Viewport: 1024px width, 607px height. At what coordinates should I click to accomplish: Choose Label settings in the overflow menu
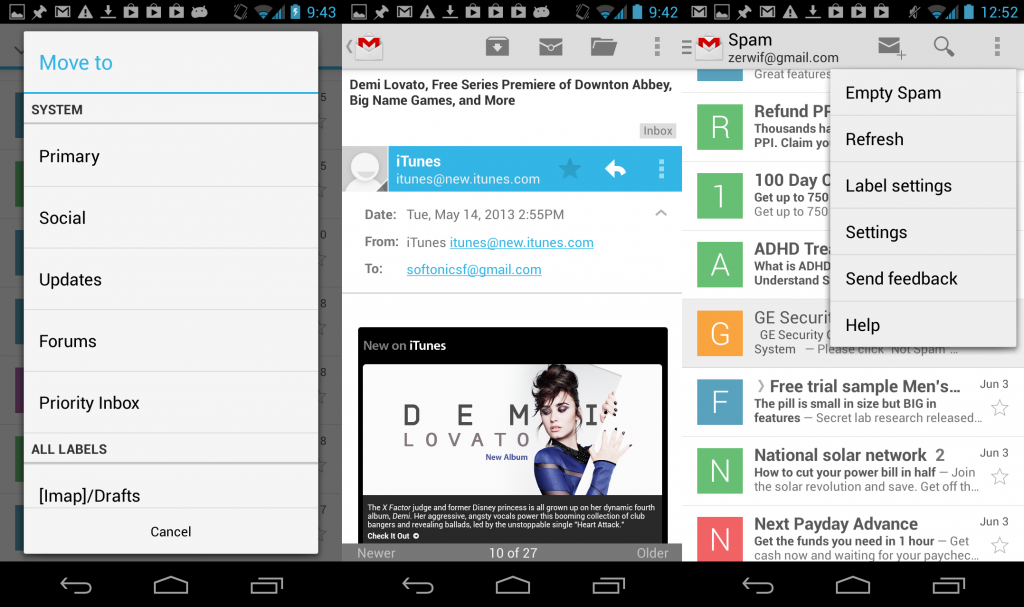point(898,186)
